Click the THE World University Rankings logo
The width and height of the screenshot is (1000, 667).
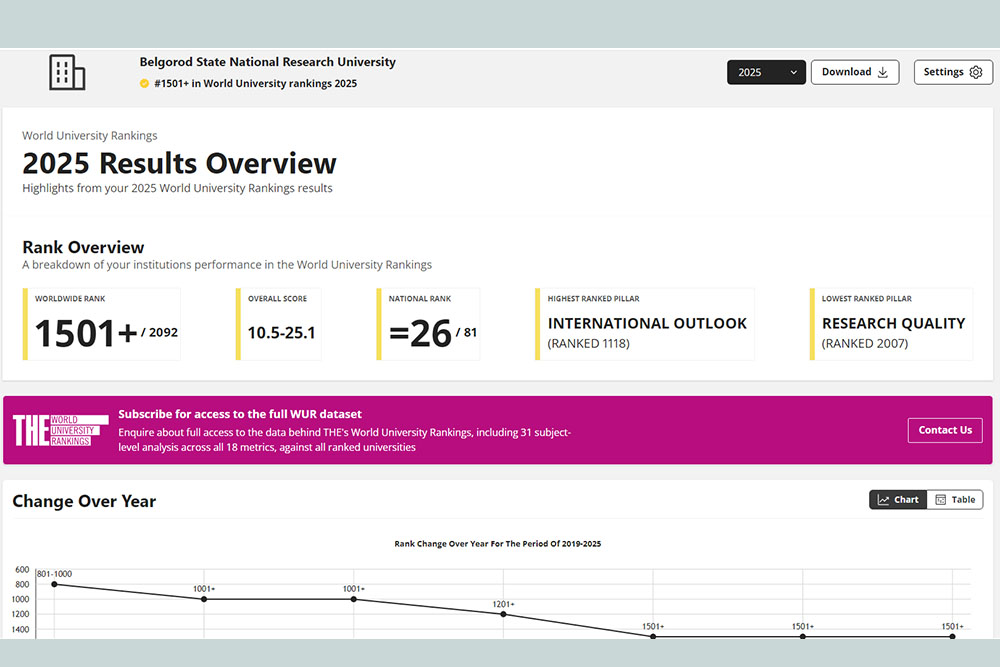[x=61, y=430]
